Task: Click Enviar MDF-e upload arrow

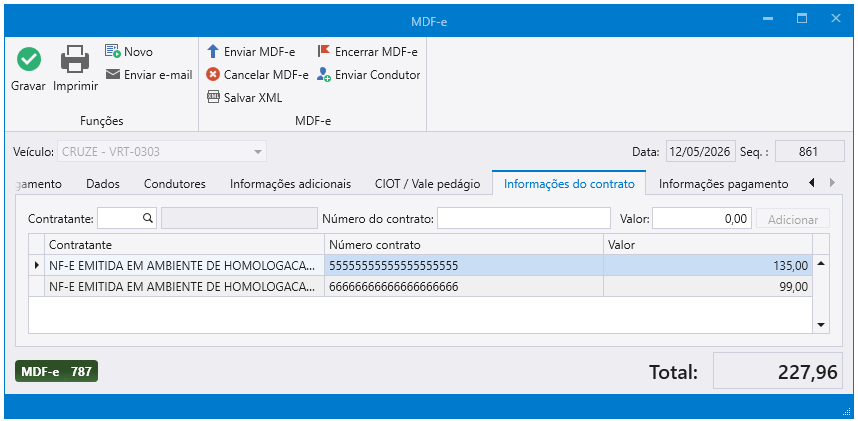Action: click(x=251, y=52)
